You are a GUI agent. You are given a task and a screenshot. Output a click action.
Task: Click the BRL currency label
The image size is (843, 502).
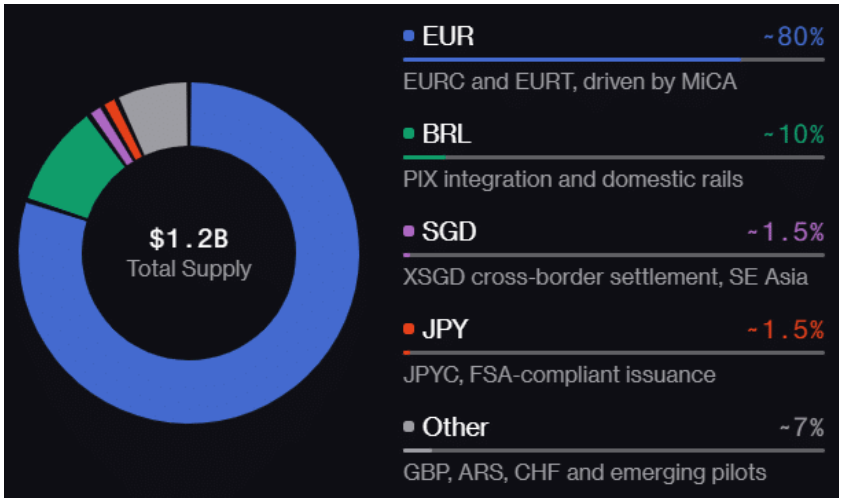[447, 134]
